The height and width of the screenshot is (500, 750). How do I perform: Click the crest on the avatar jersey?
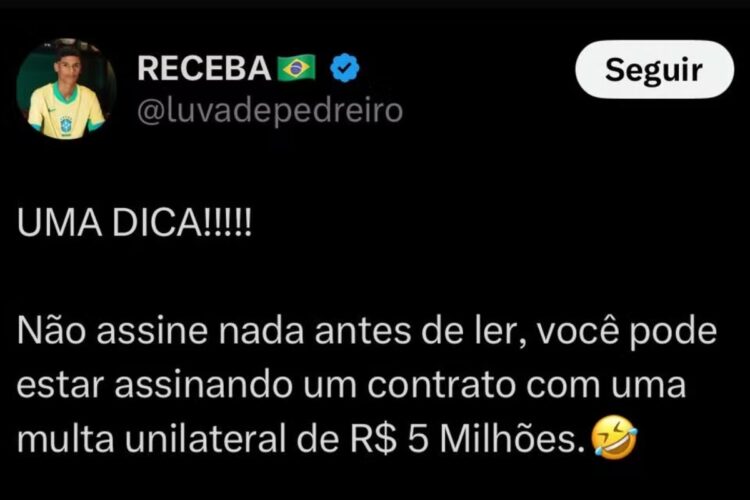66,124
